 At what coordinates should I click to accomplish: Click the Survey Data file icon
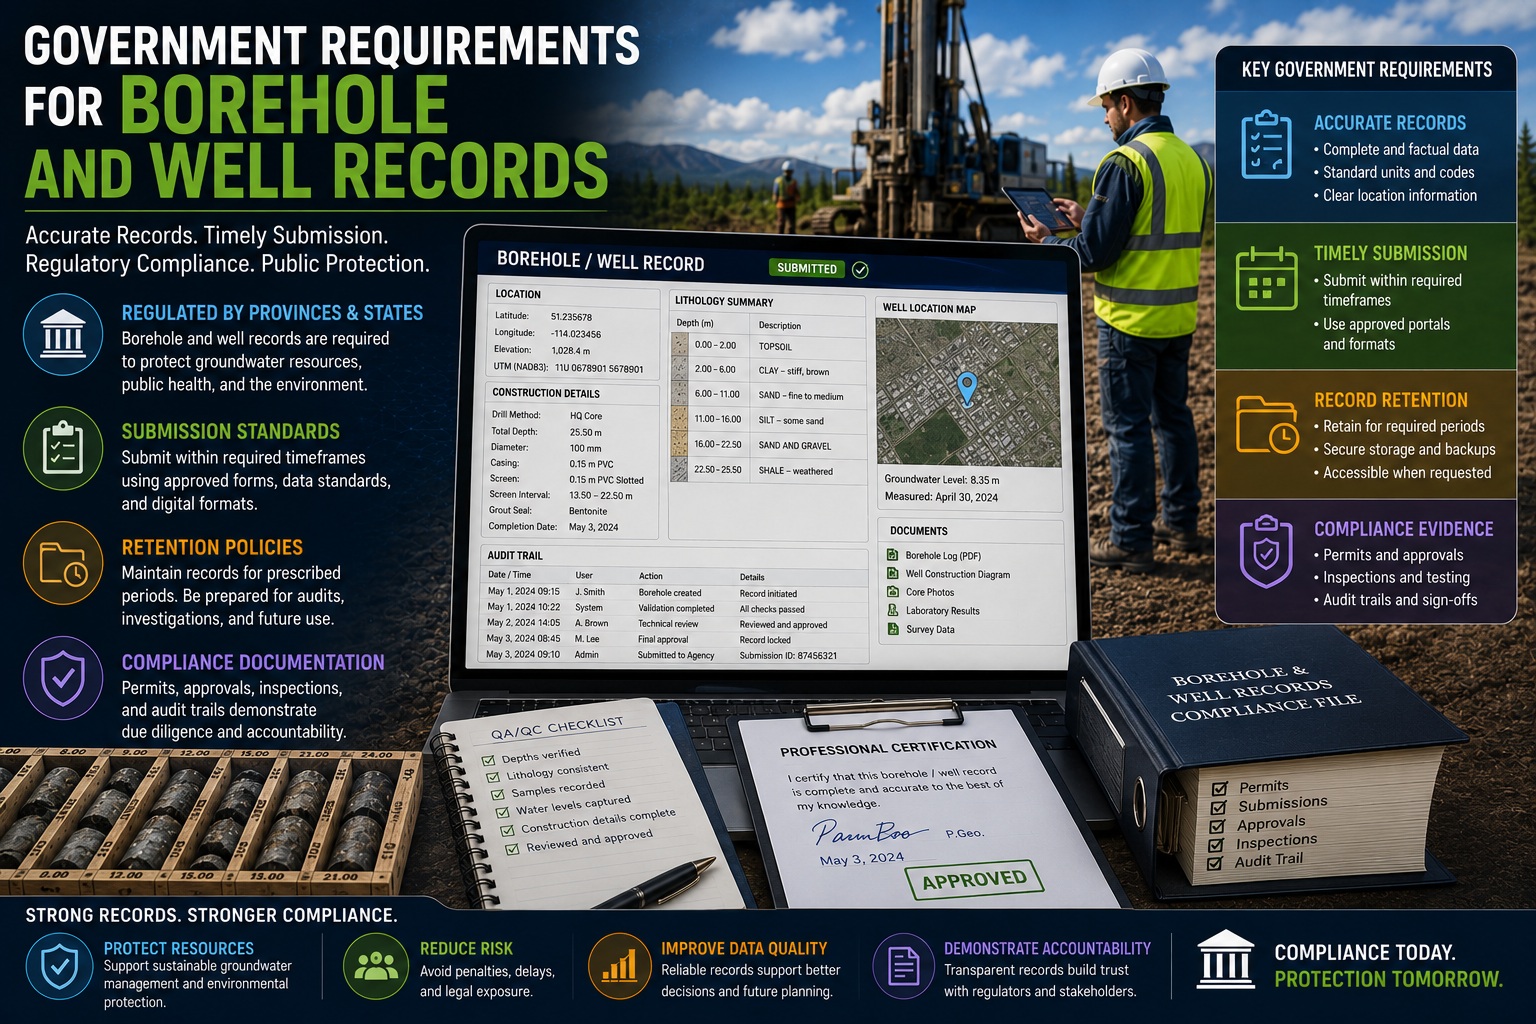(893, 629)
